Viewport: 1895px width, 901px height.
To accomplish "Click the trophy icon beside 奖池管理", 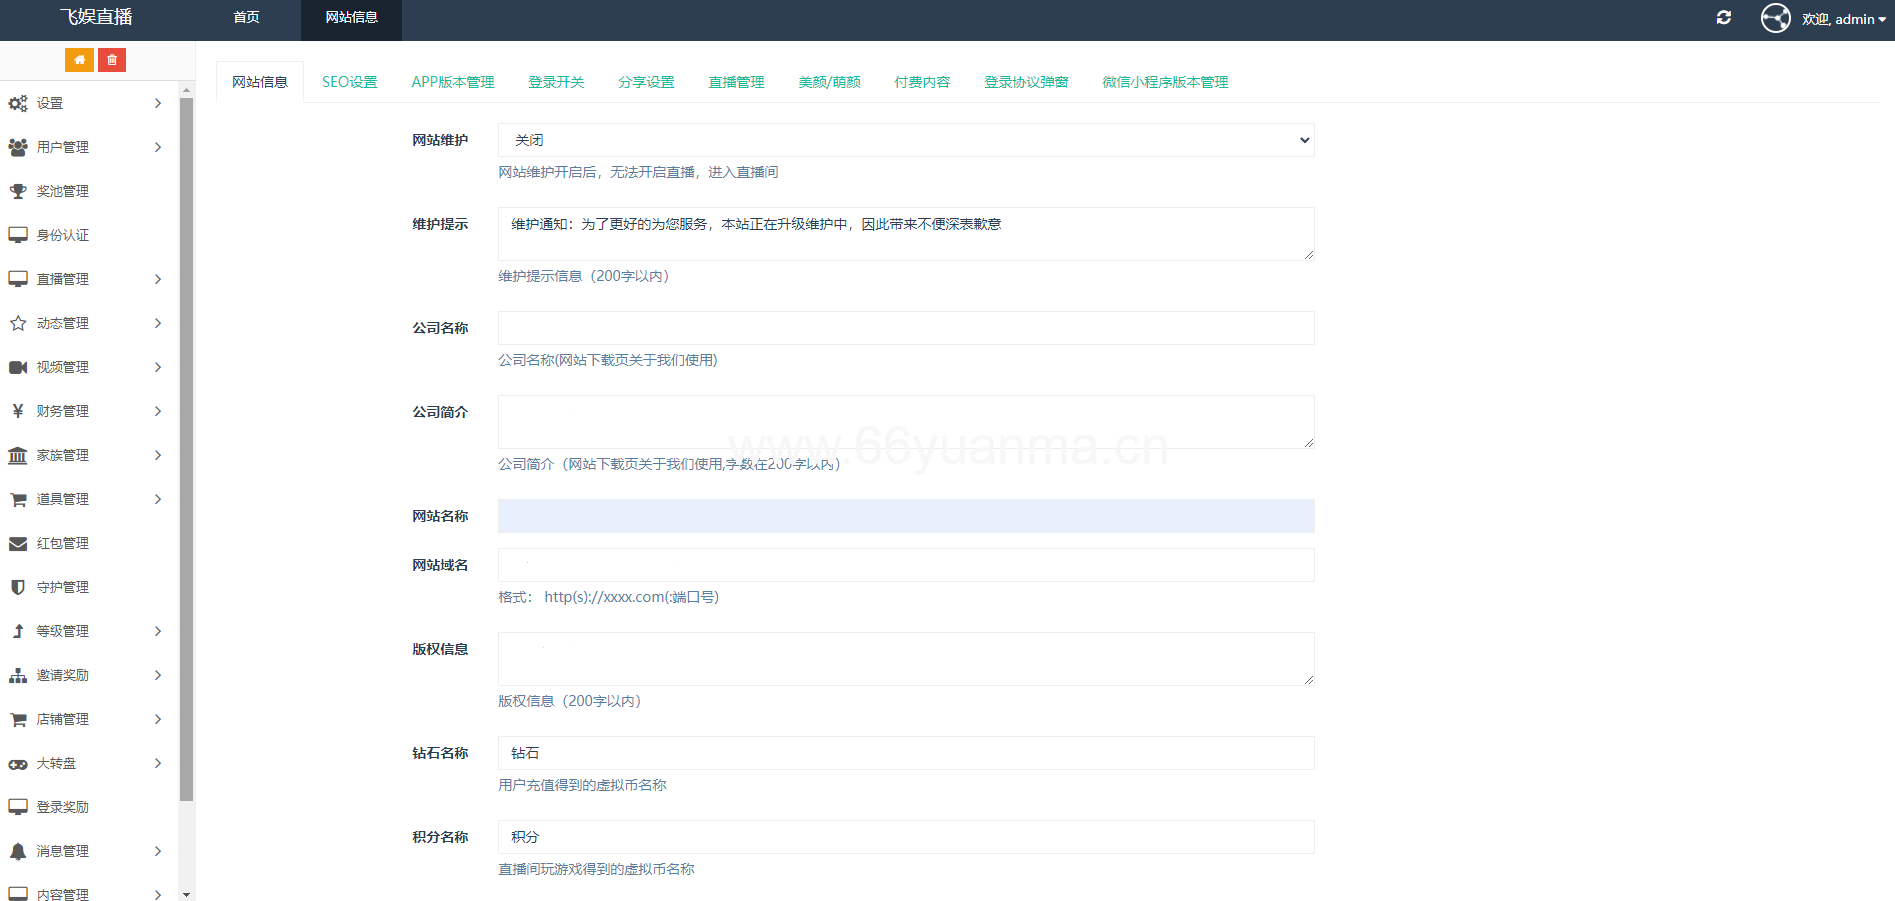I will point(18,191).
